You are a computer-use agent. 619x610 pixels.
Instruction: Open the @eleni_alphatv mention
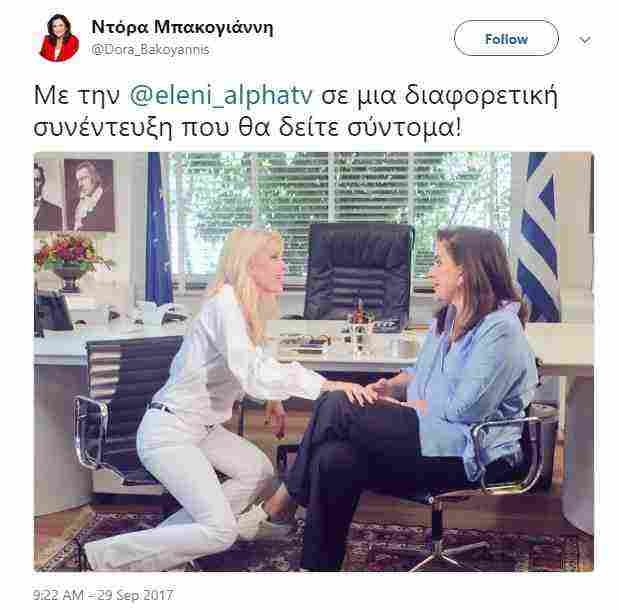coord(221,96)
